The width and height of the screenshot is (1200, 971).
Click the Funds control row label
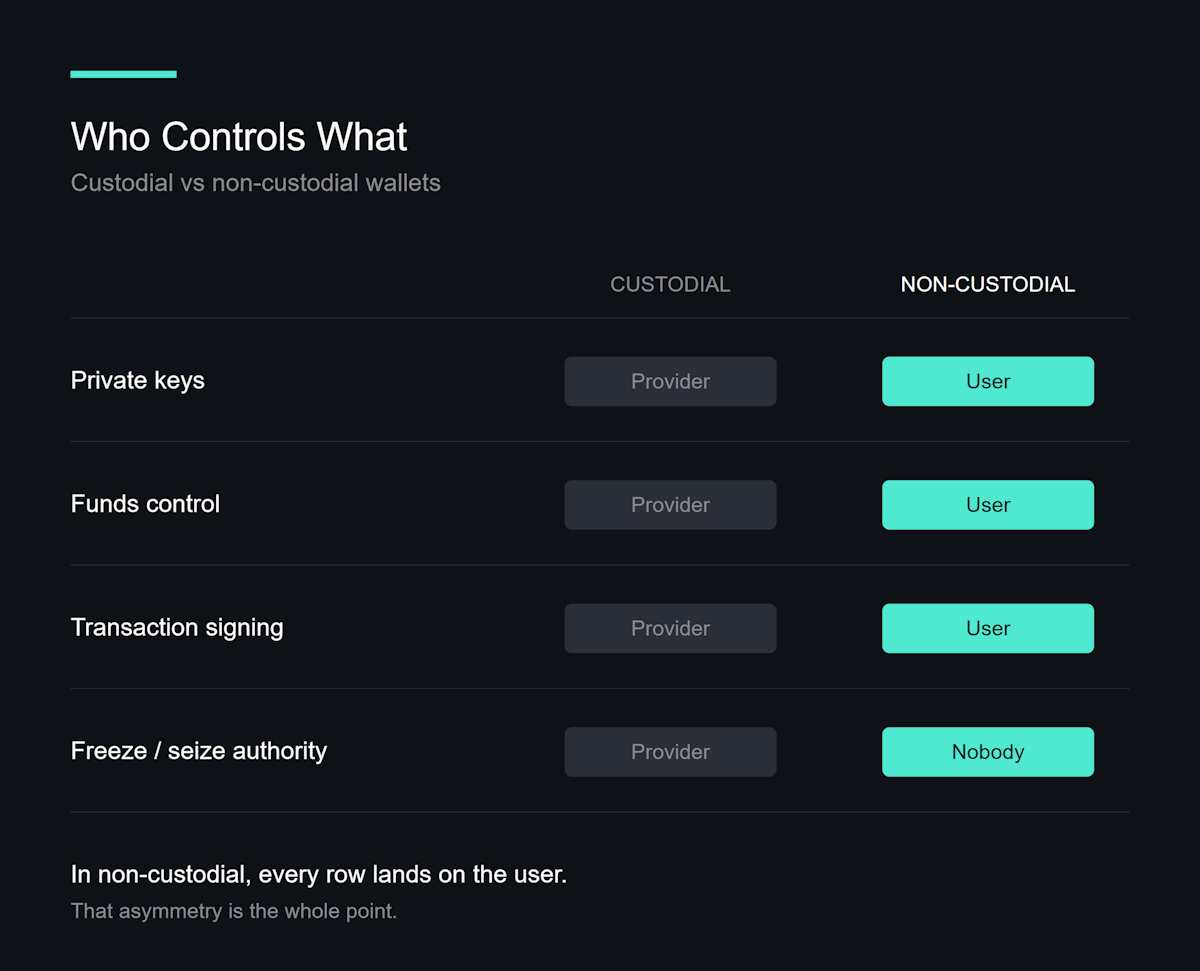[145, 504]
